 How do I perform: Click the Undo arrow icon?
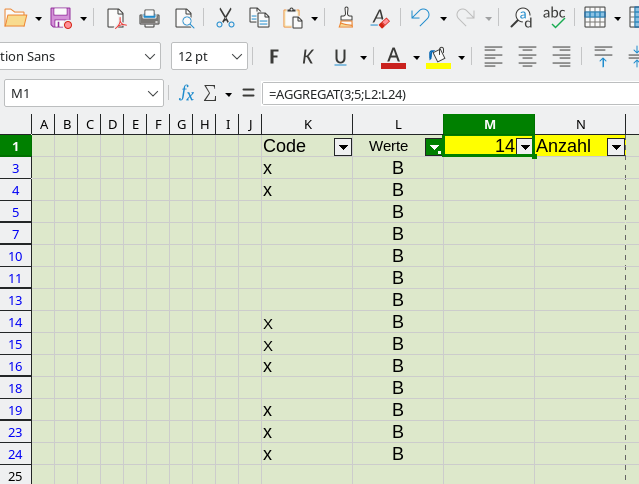click(420, 18)
